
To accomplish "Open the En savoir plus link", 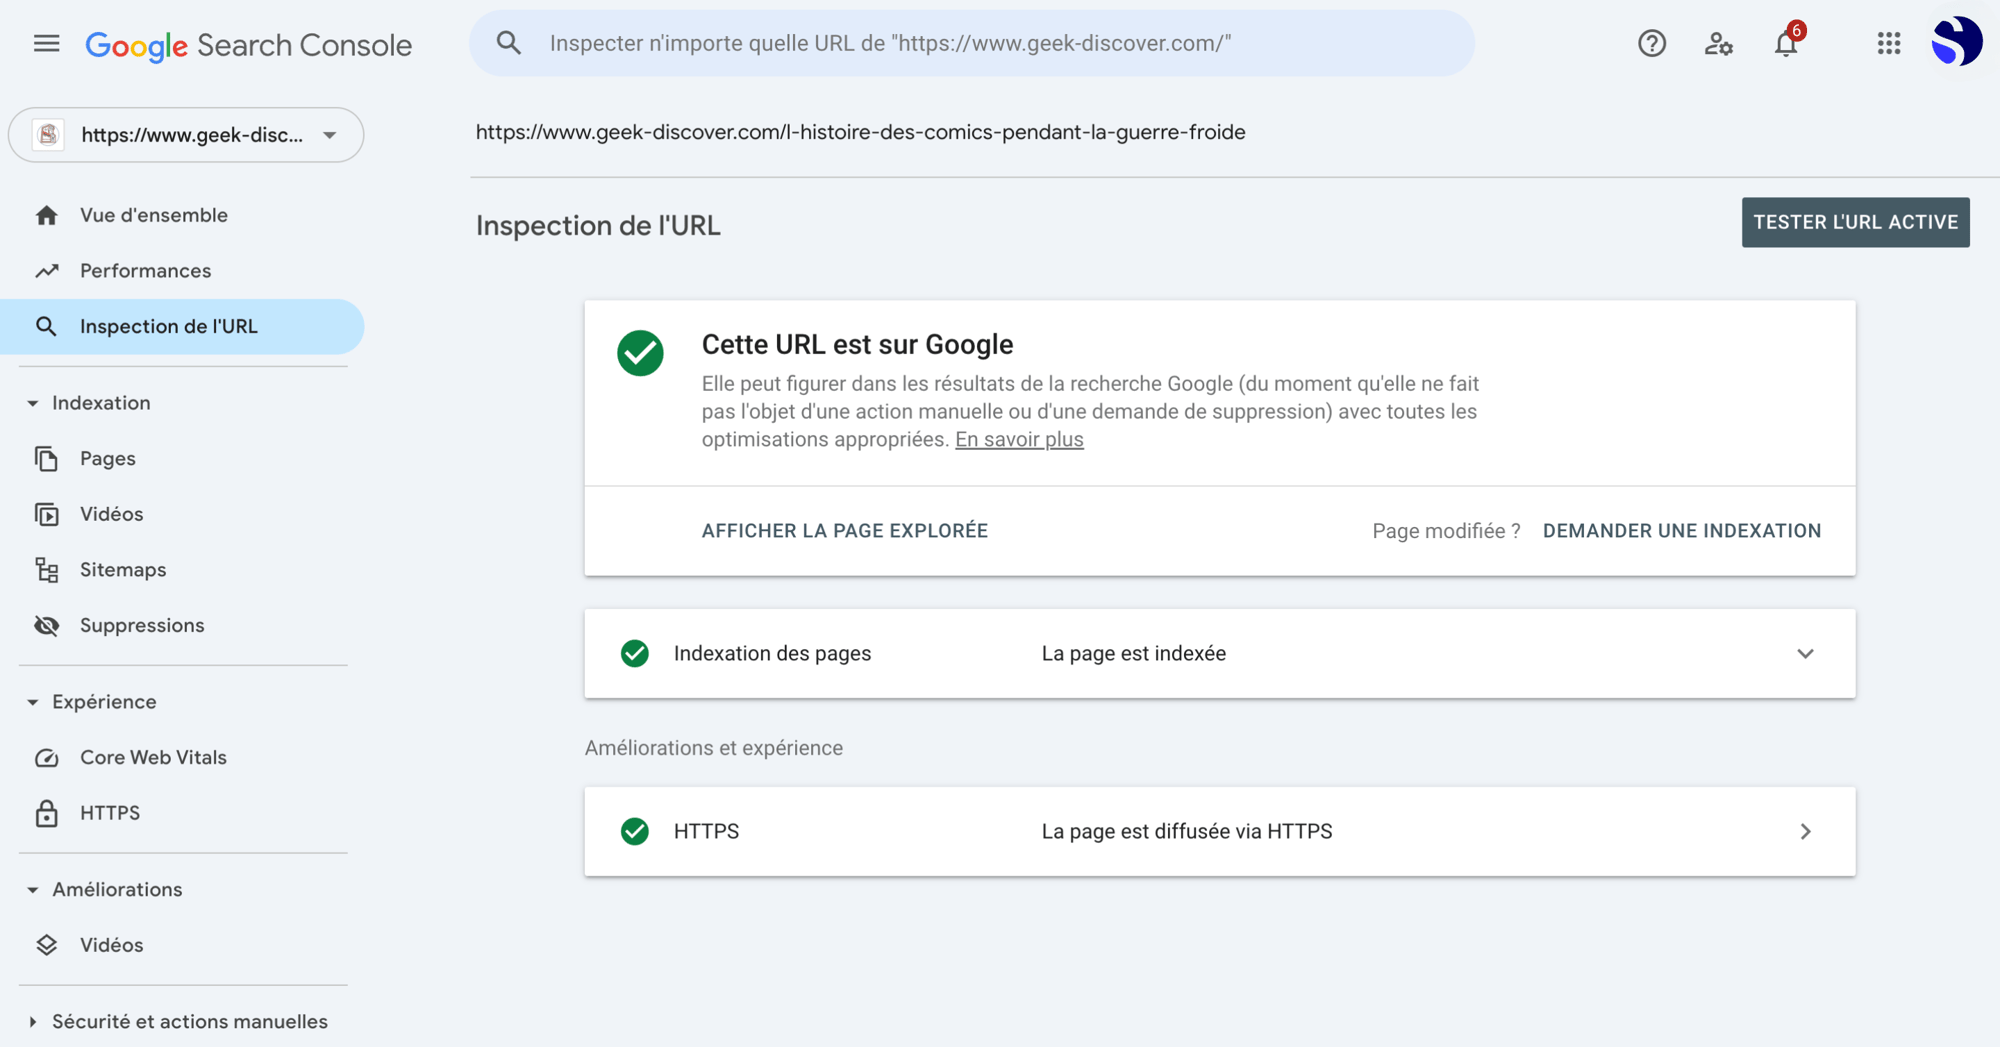I will pos(1019,439).
